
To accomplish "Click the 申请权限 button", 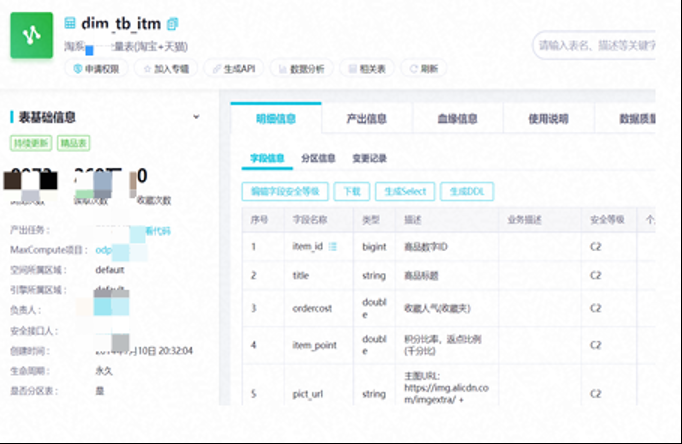I will (96, 69).
